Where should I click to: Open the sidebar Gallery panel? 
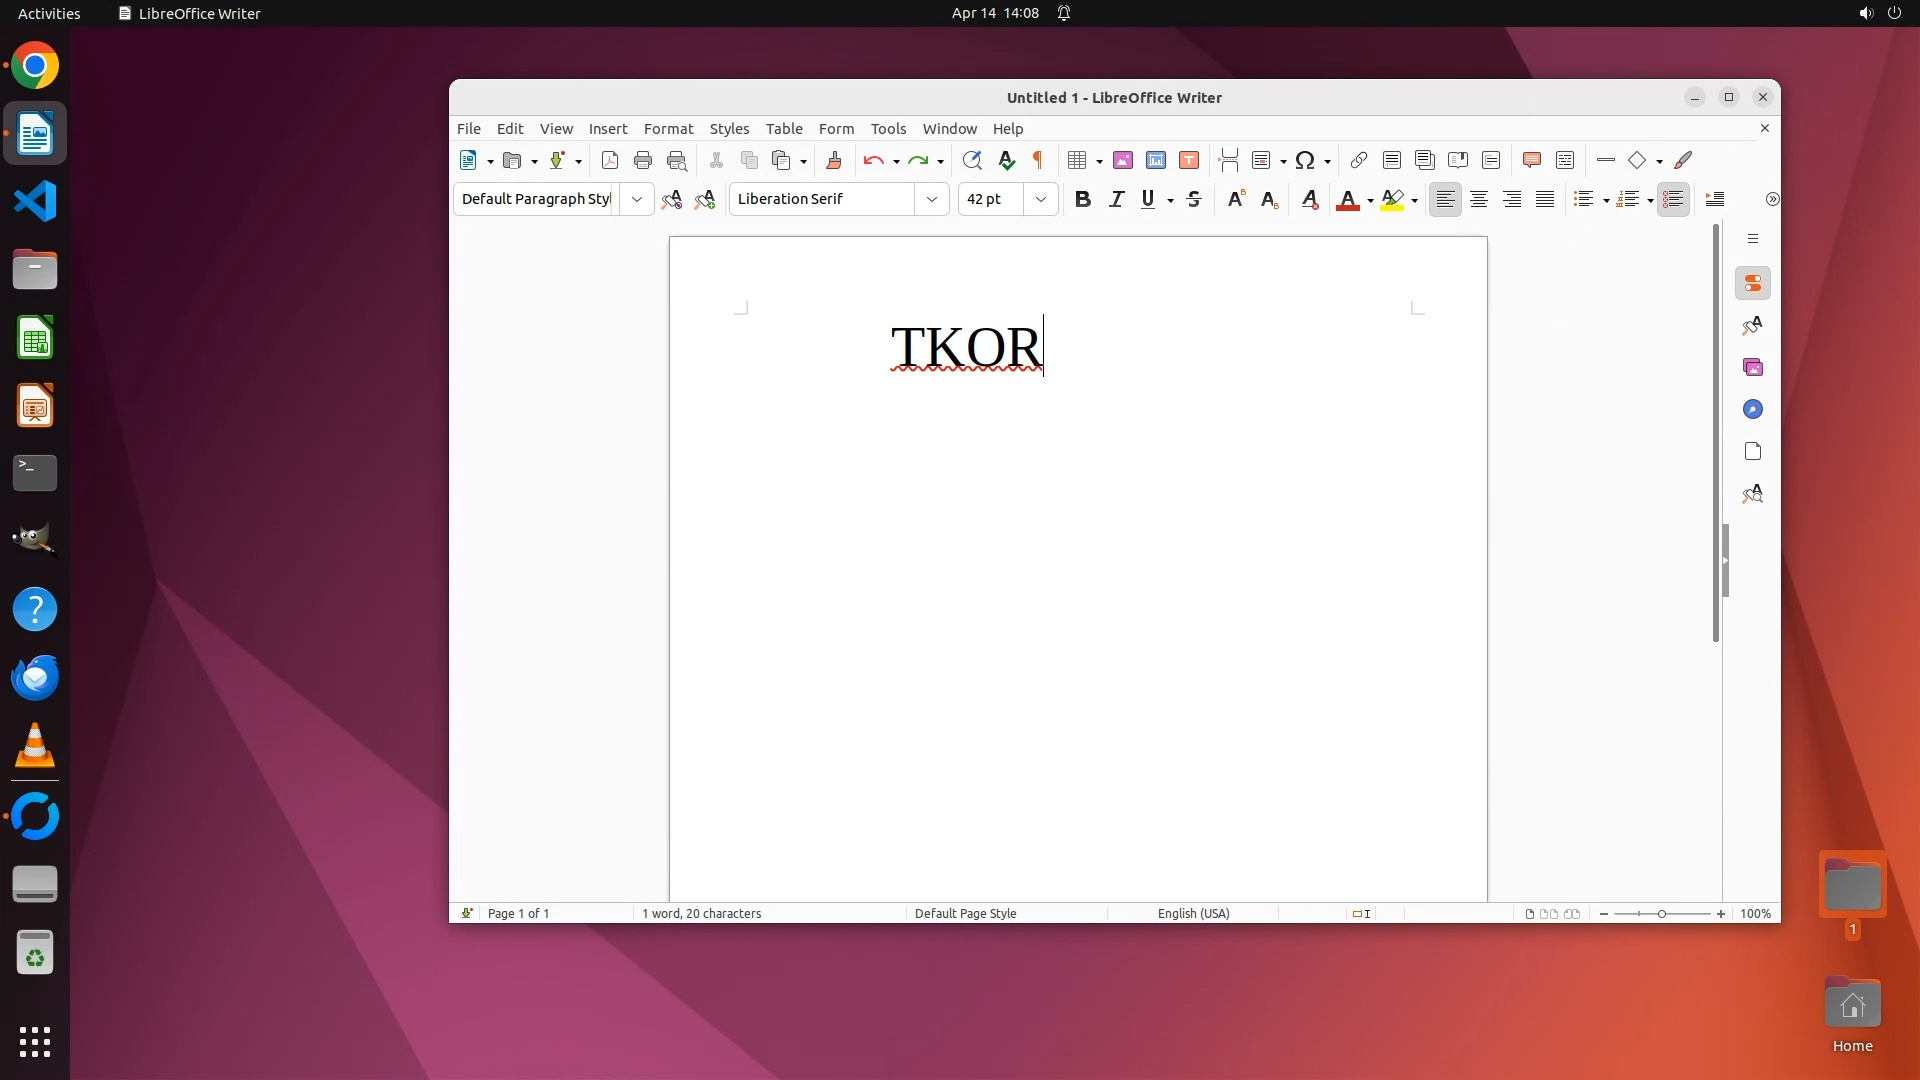tap(1753, 367)
